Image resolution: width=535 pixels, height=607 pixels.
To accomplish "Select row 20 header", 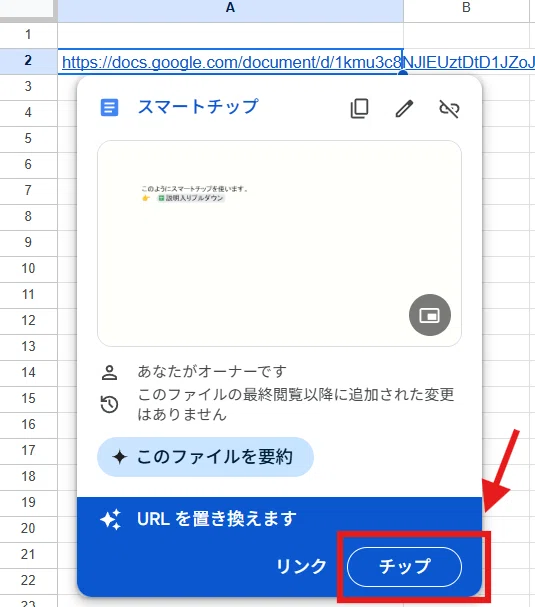I will (x=28, y=528).
